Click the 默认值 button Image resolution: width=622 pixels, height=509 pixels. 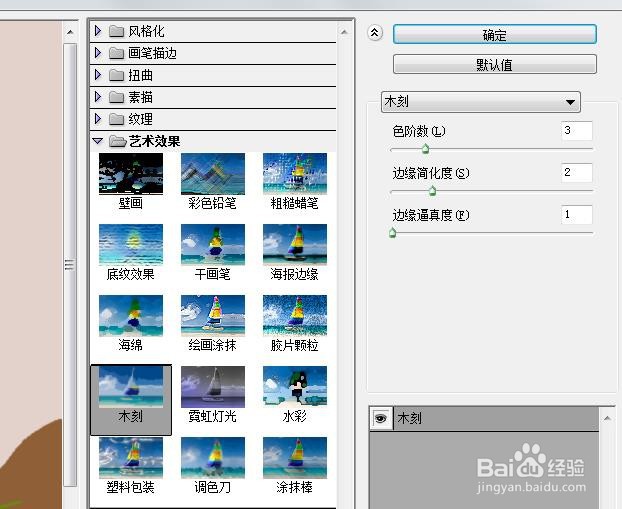(x=495, y=64)
